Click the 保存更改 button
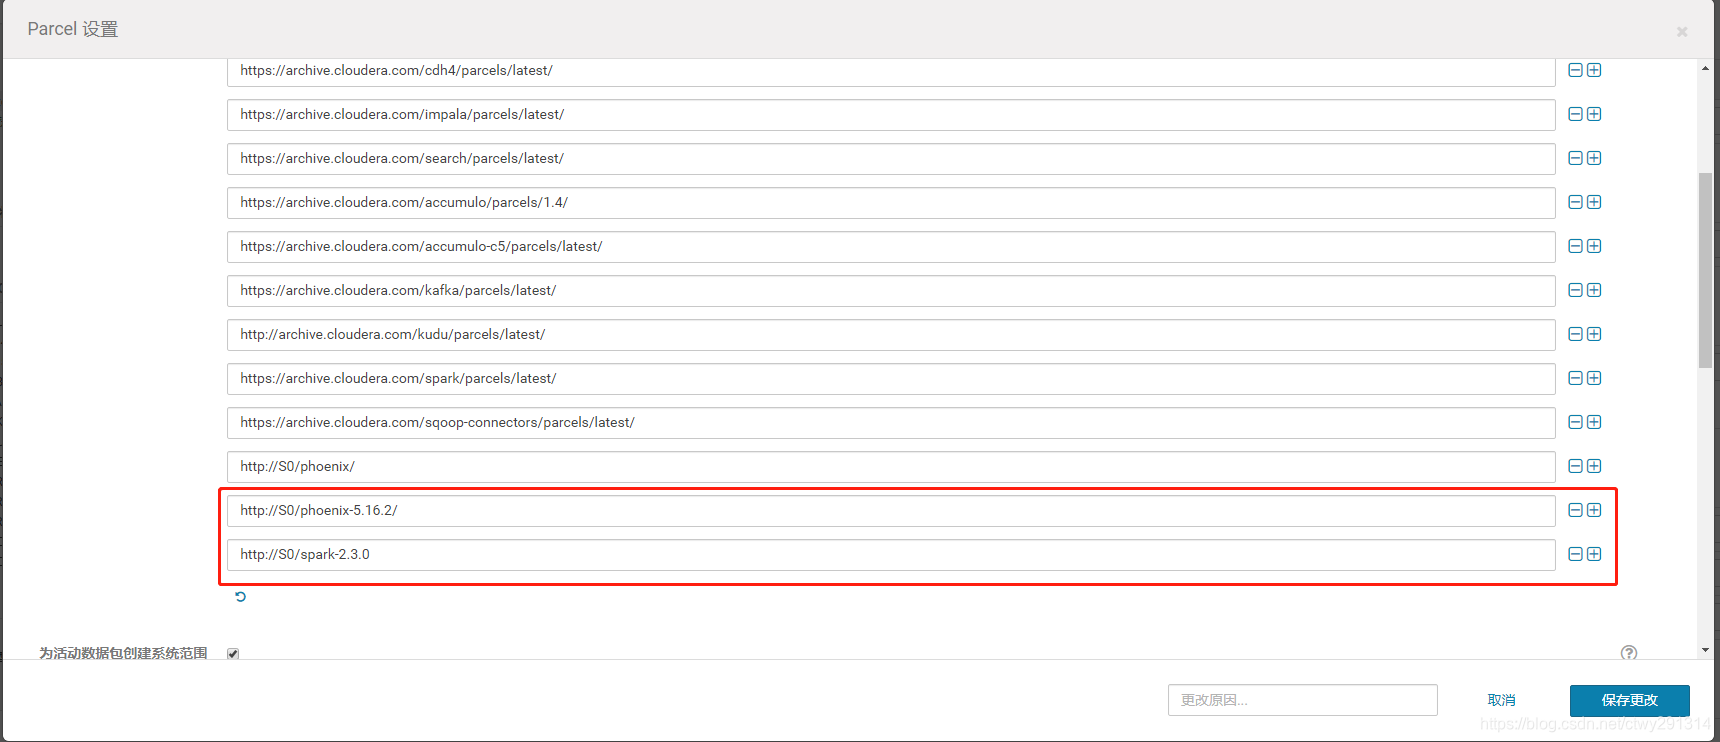Viewport: 1720px width, 742px height. (1630, 700)
